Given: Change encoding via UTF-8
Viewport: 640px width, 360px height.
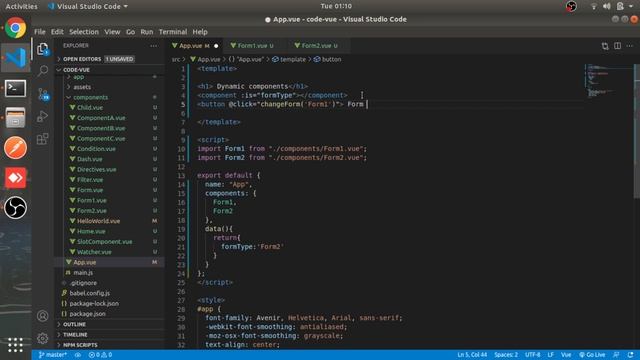Looking at the screenshot, I should click(532, 355).
